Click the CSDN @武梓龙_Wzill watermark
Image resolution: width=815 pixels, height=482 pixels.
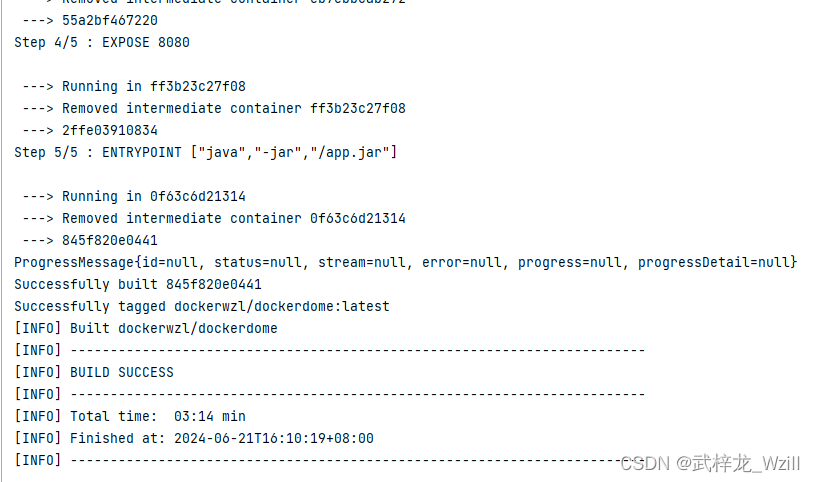710,463
